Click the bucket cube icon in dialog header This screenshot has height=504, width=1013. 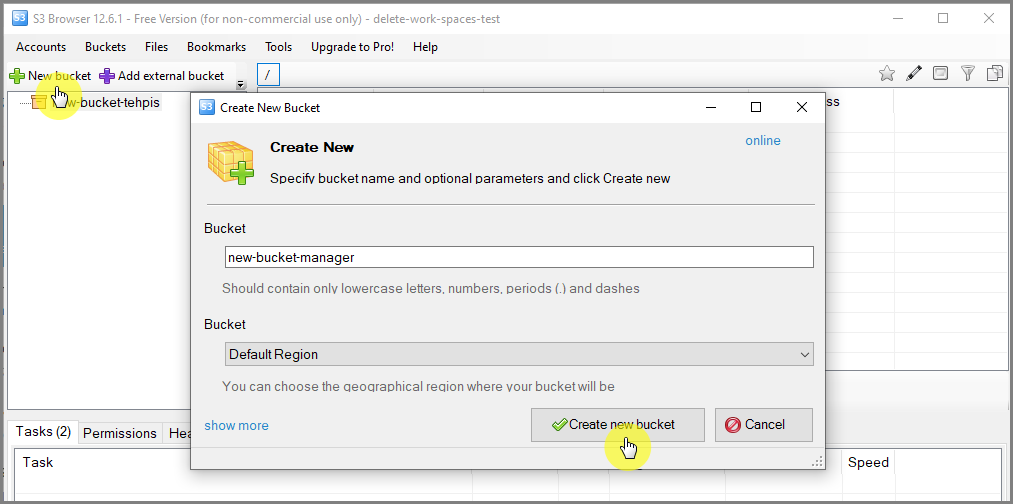(230, 162)
